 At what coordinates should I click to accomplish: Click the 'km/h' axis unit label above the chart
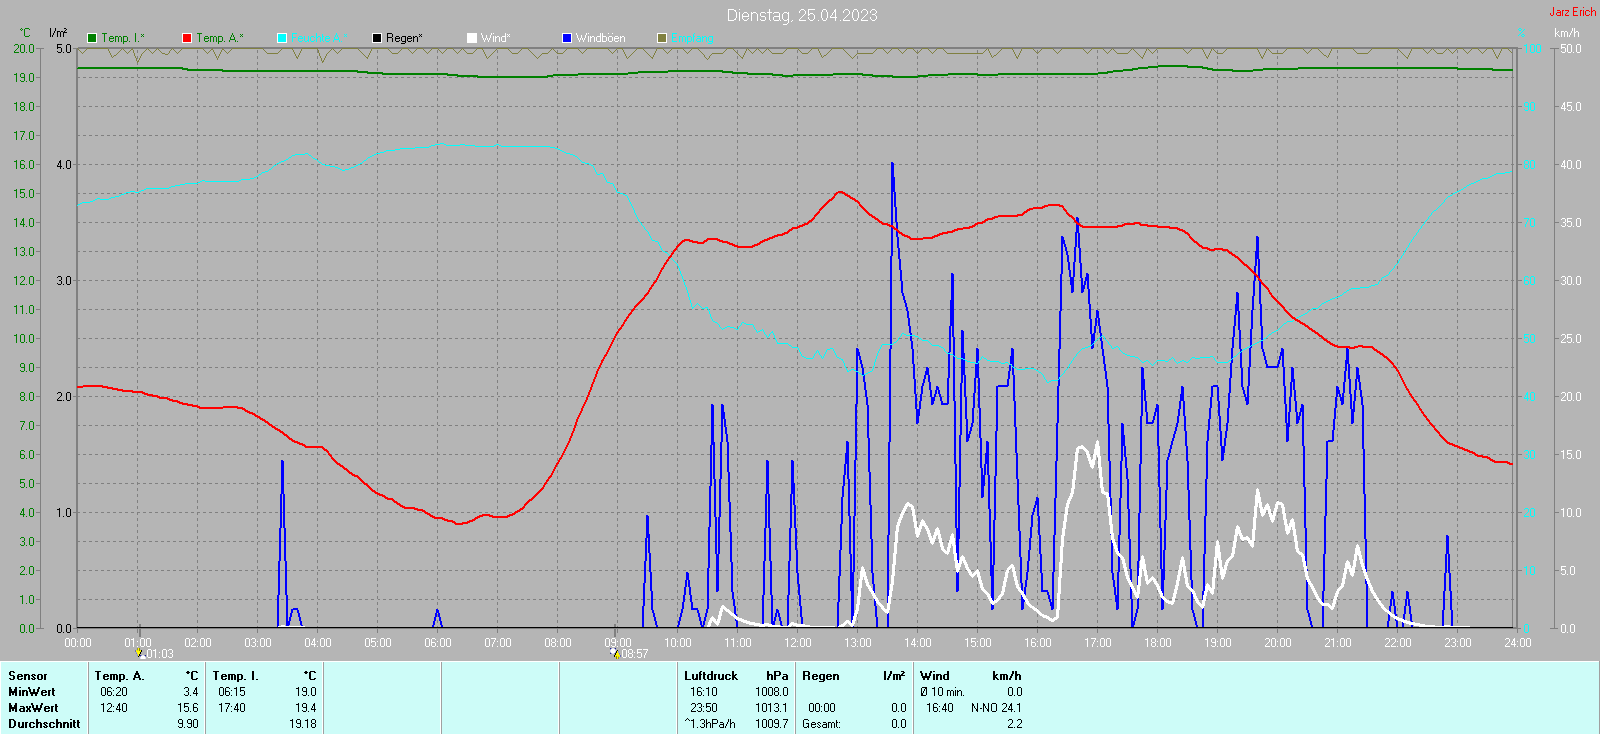[x=1567, y=33]
